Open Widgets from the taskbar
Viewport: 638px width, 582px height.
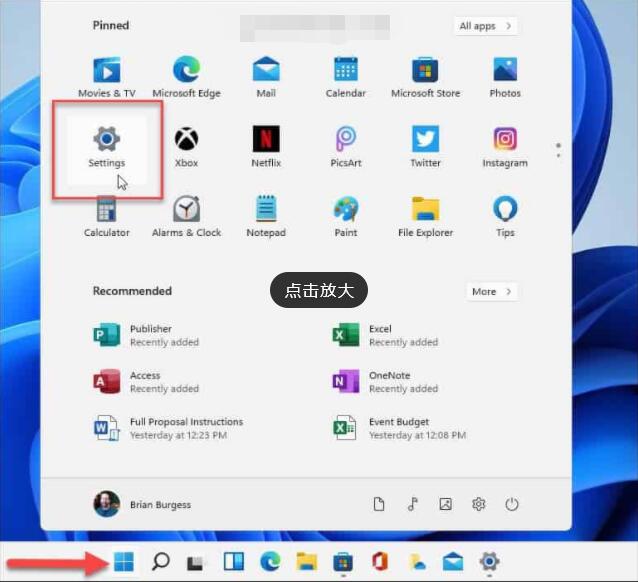point(234,562)
